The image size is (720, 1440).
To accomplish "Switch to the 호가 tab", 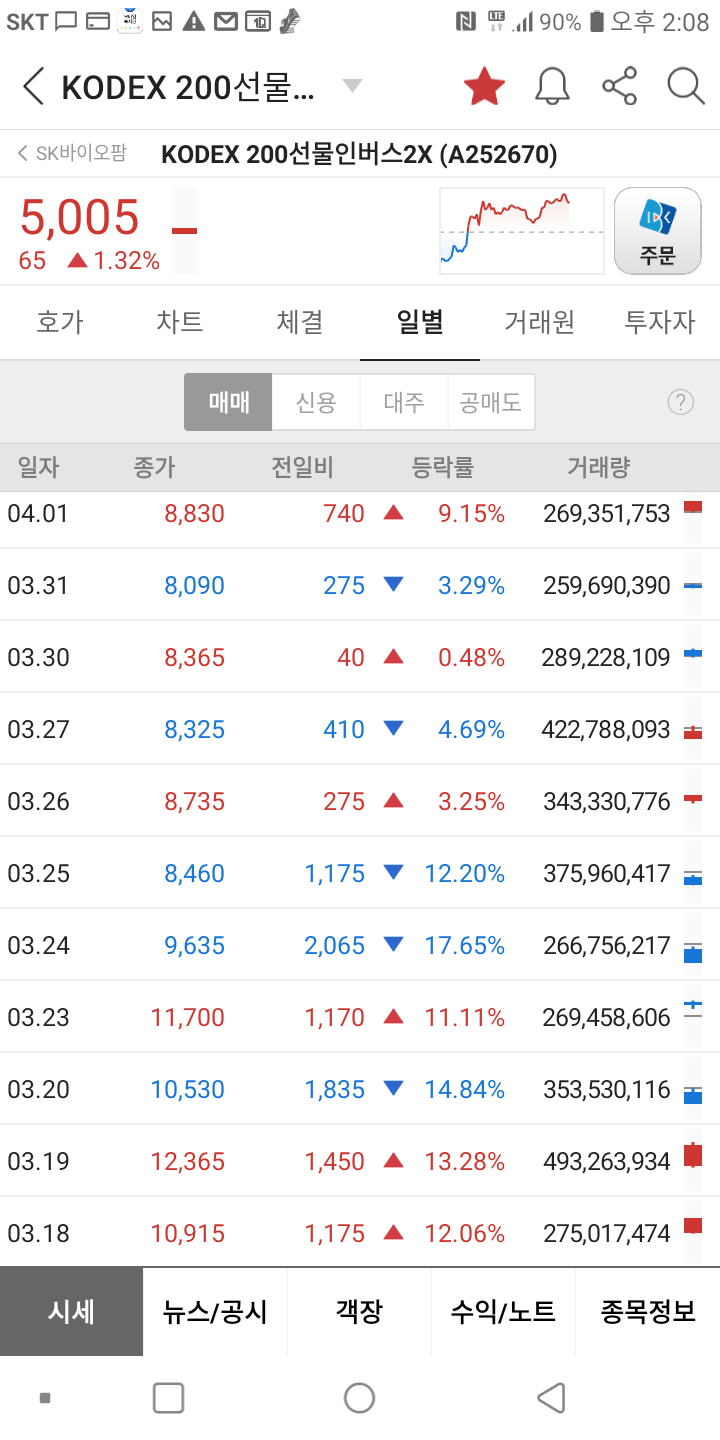I will pos(60,322).
